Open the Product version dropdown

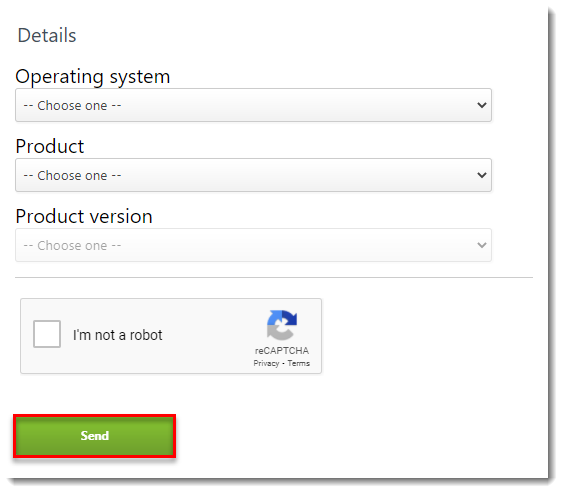[253, 245]
